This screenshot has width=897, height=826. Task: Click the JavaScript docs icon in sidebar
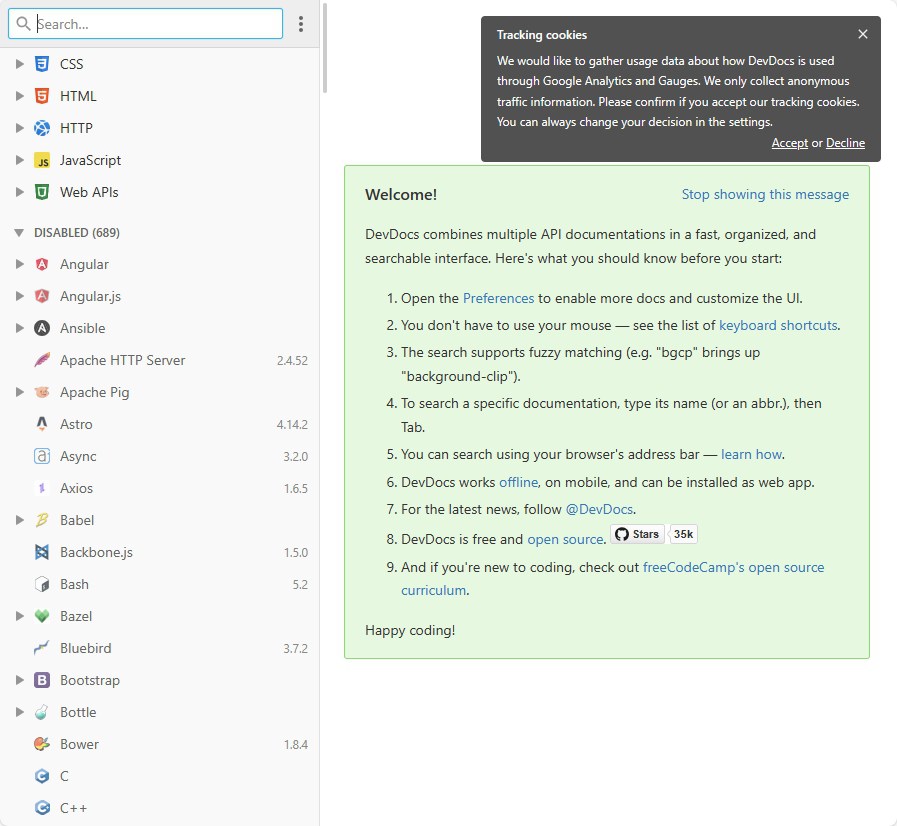pyautogui.click(x=40, y=160)
